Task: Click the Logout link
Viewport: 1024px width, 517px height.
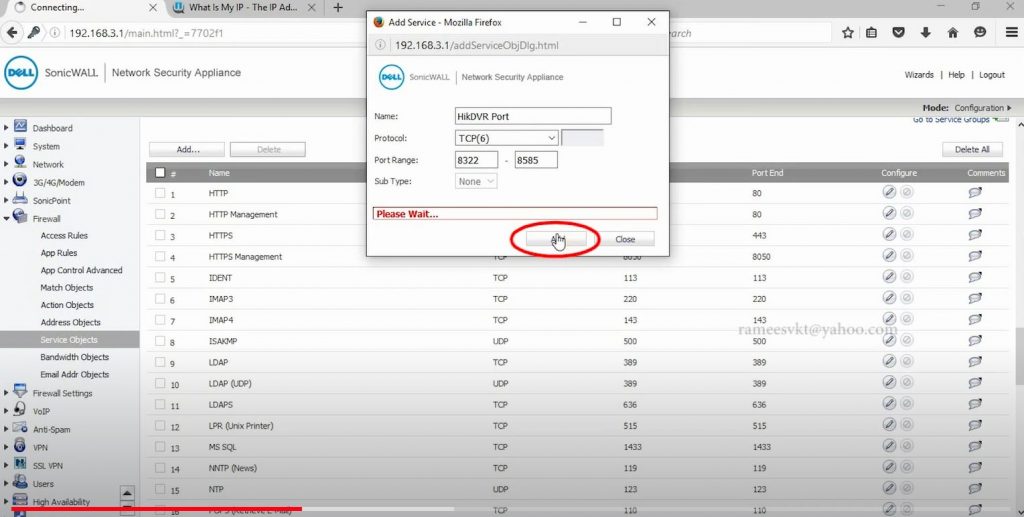Action: [x=991, y=74]
